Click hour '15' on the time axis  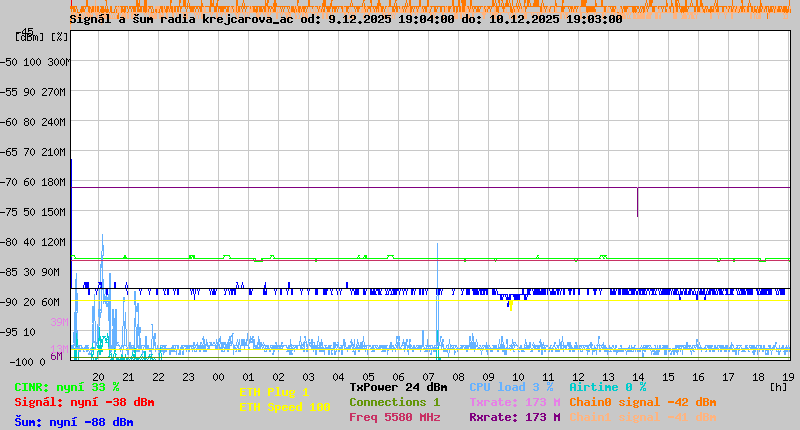[x=668, y=377]
